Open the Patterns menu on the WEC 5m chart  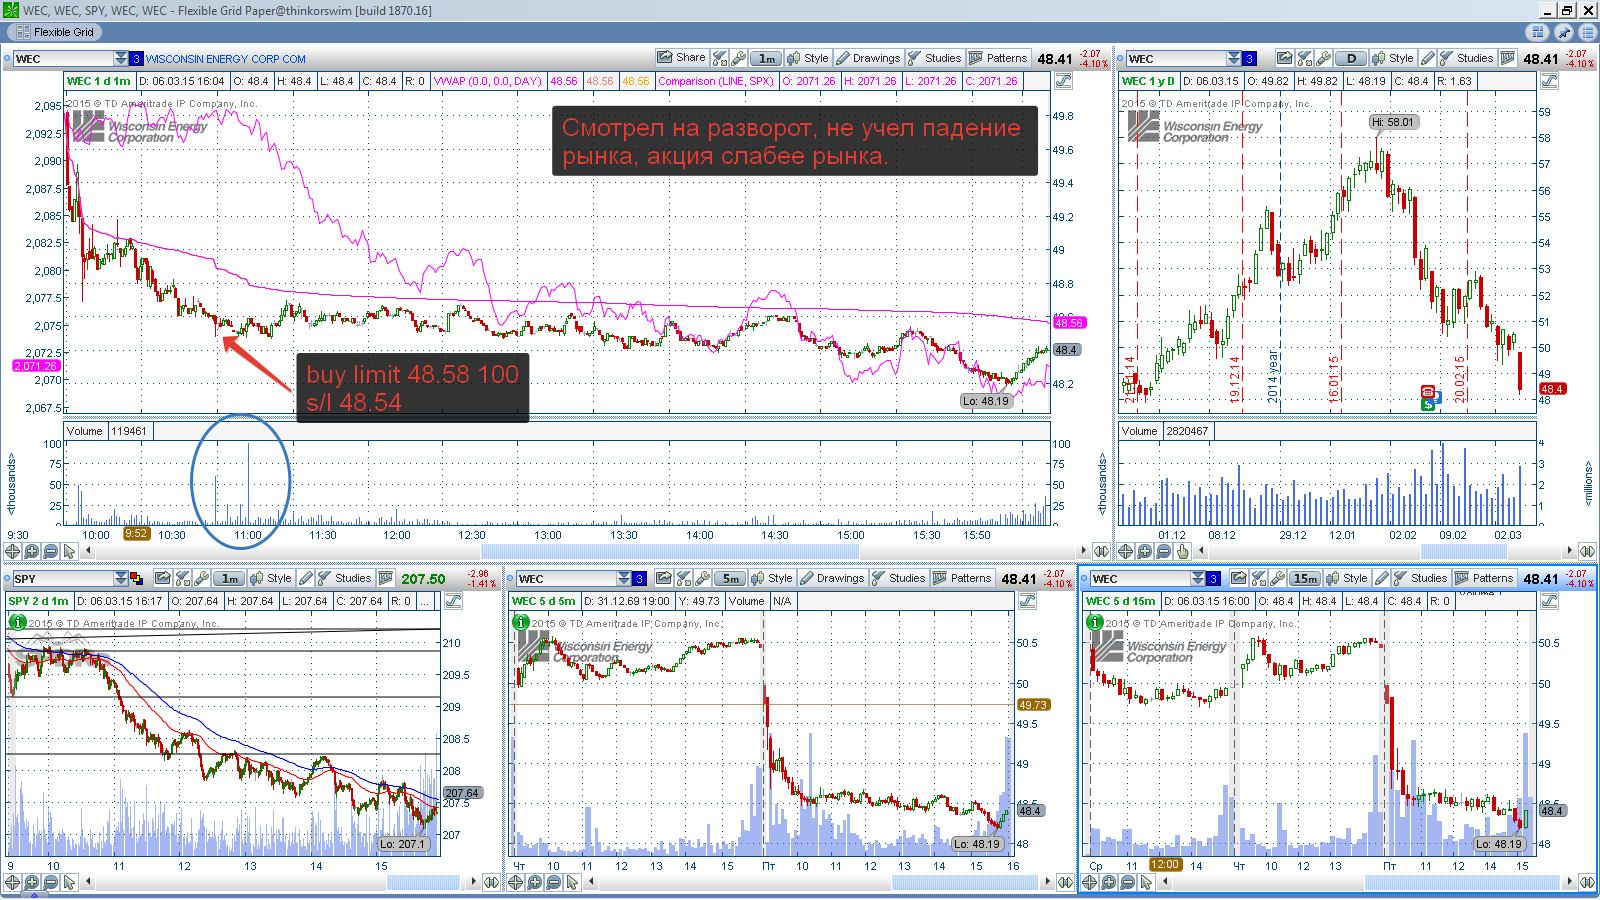click(962, 578)
